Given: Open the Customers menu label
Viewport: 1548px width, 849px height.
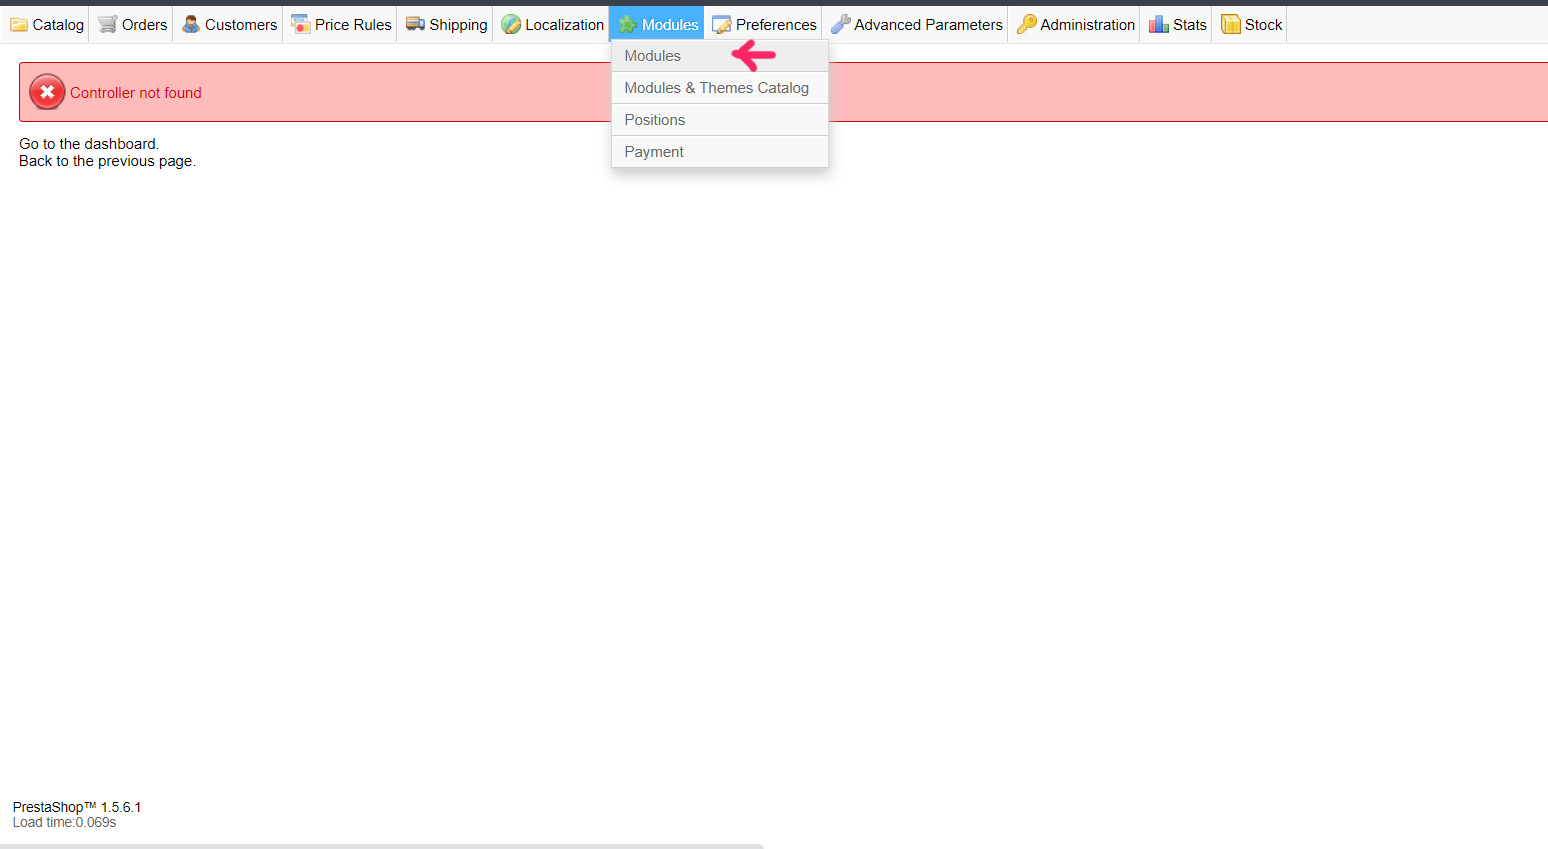Looking at the screenshot, I should point(241,25).
